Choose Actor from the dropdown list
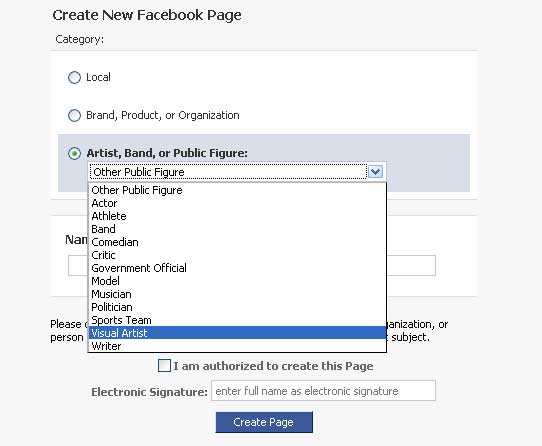This screenshot has height=446, width=542. click(237, 203)
